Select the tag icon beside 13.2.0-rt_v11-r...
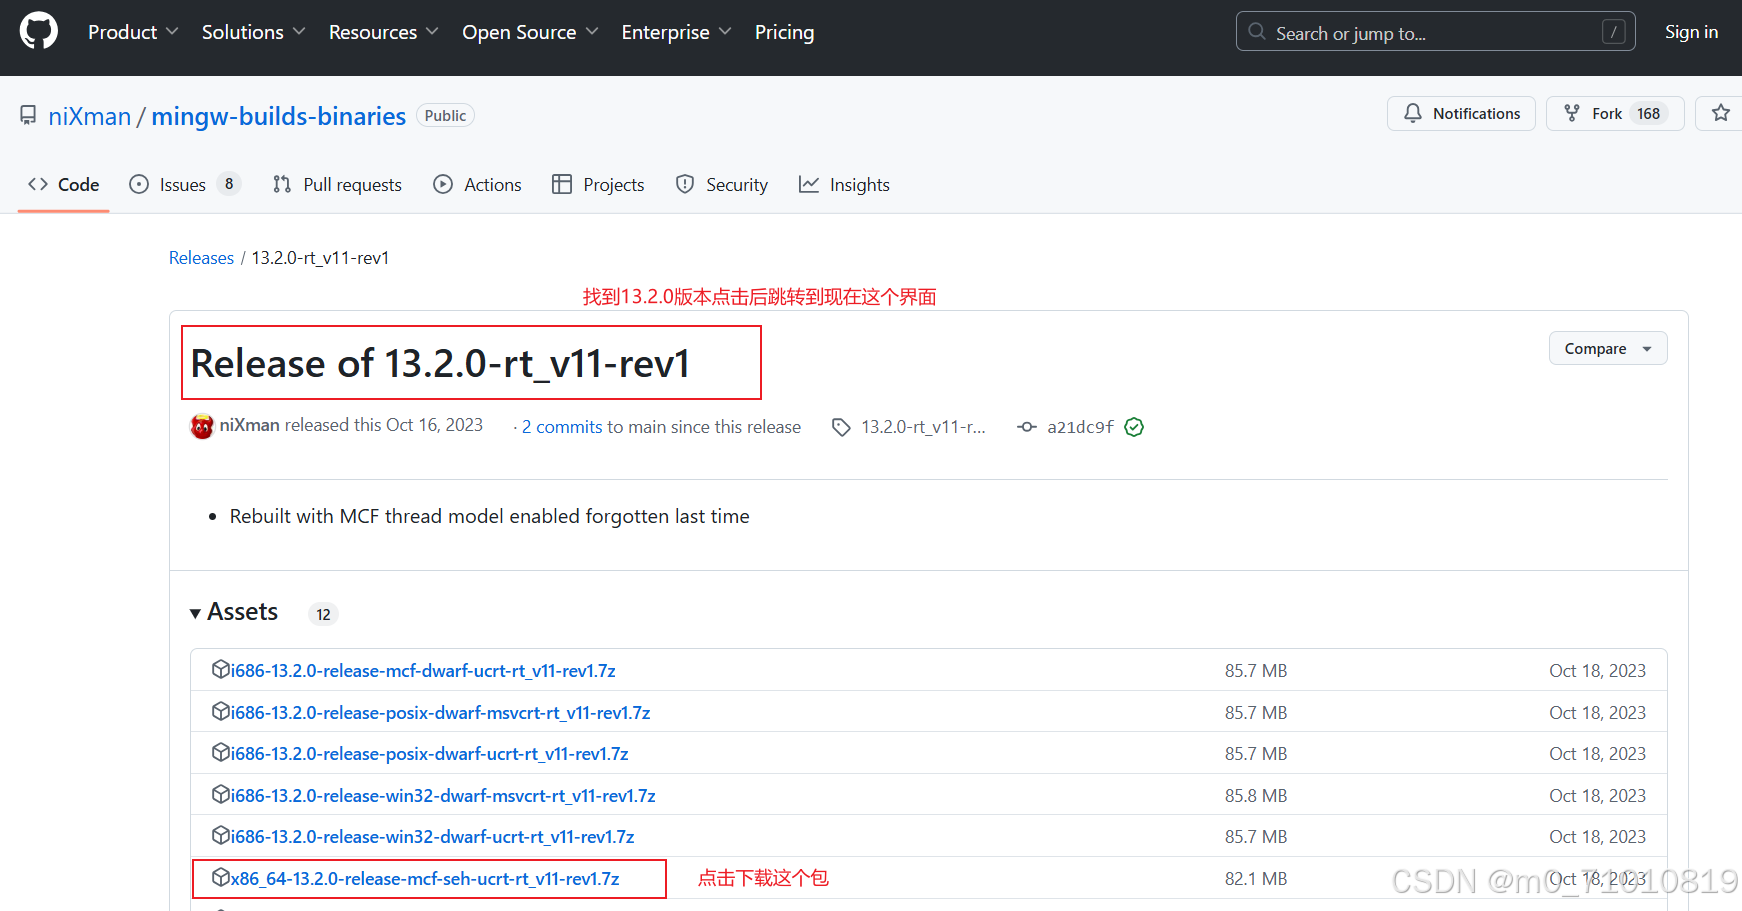Viewport: 1742px width, 911px height. pyautogui.click(x=841, y=427)
